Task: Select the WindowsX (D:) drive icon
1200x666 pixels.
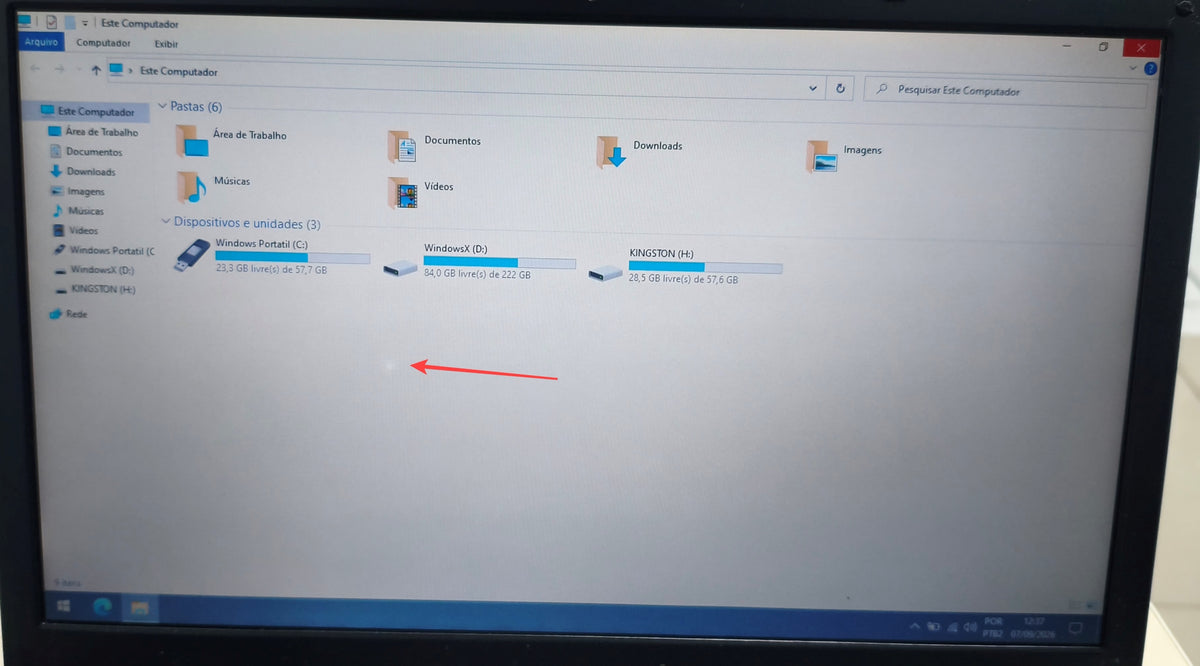Action: point(401,268)
